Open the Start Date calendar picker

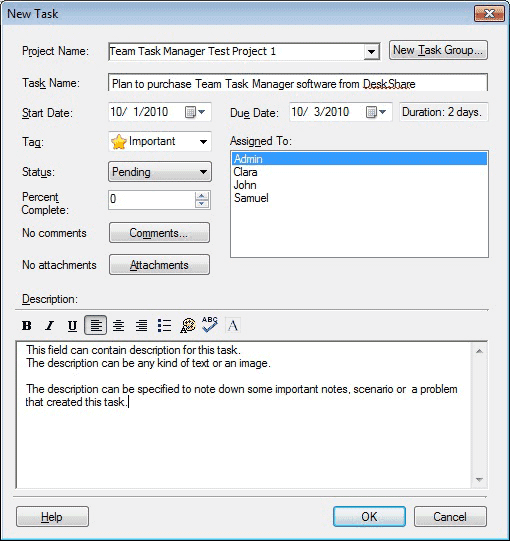pos(195,112)
